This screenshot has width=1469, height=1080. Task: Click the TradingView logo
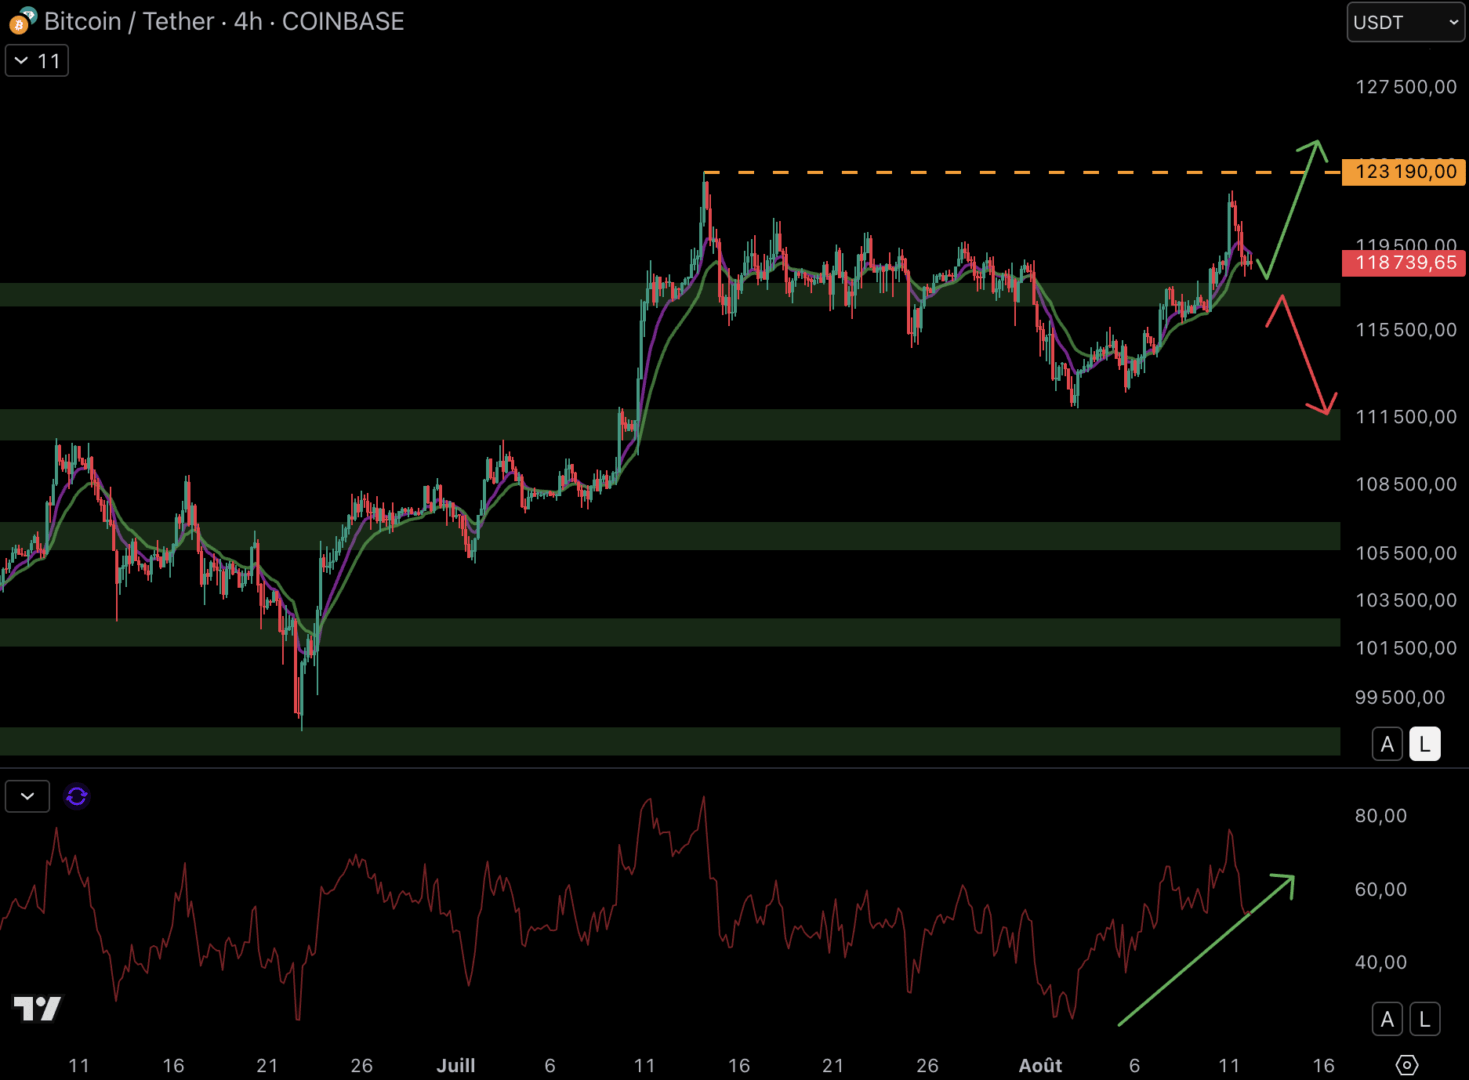pyautogui.click(x=37, y=1008)
